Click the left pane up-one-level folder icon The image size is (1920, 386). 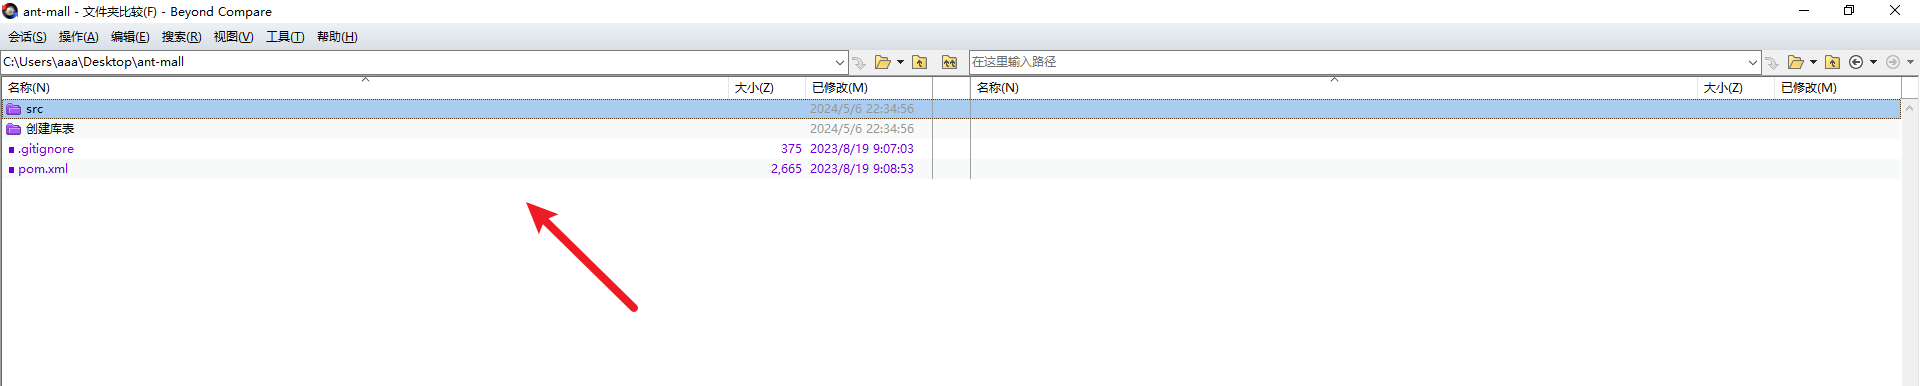click(920, 62)
